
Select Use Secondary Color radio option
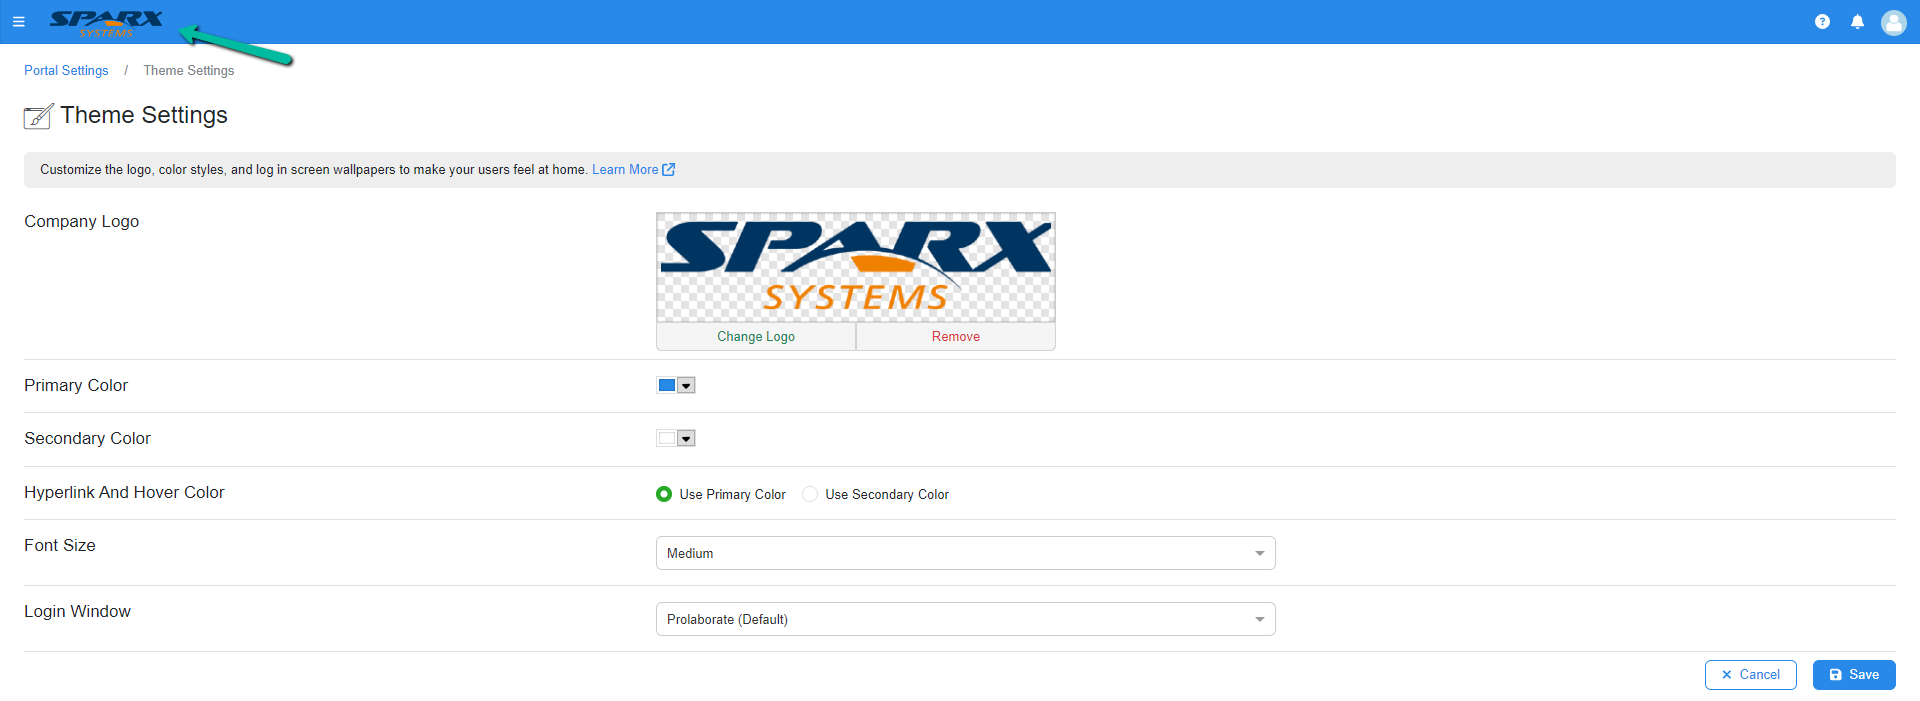click(810, 494)
